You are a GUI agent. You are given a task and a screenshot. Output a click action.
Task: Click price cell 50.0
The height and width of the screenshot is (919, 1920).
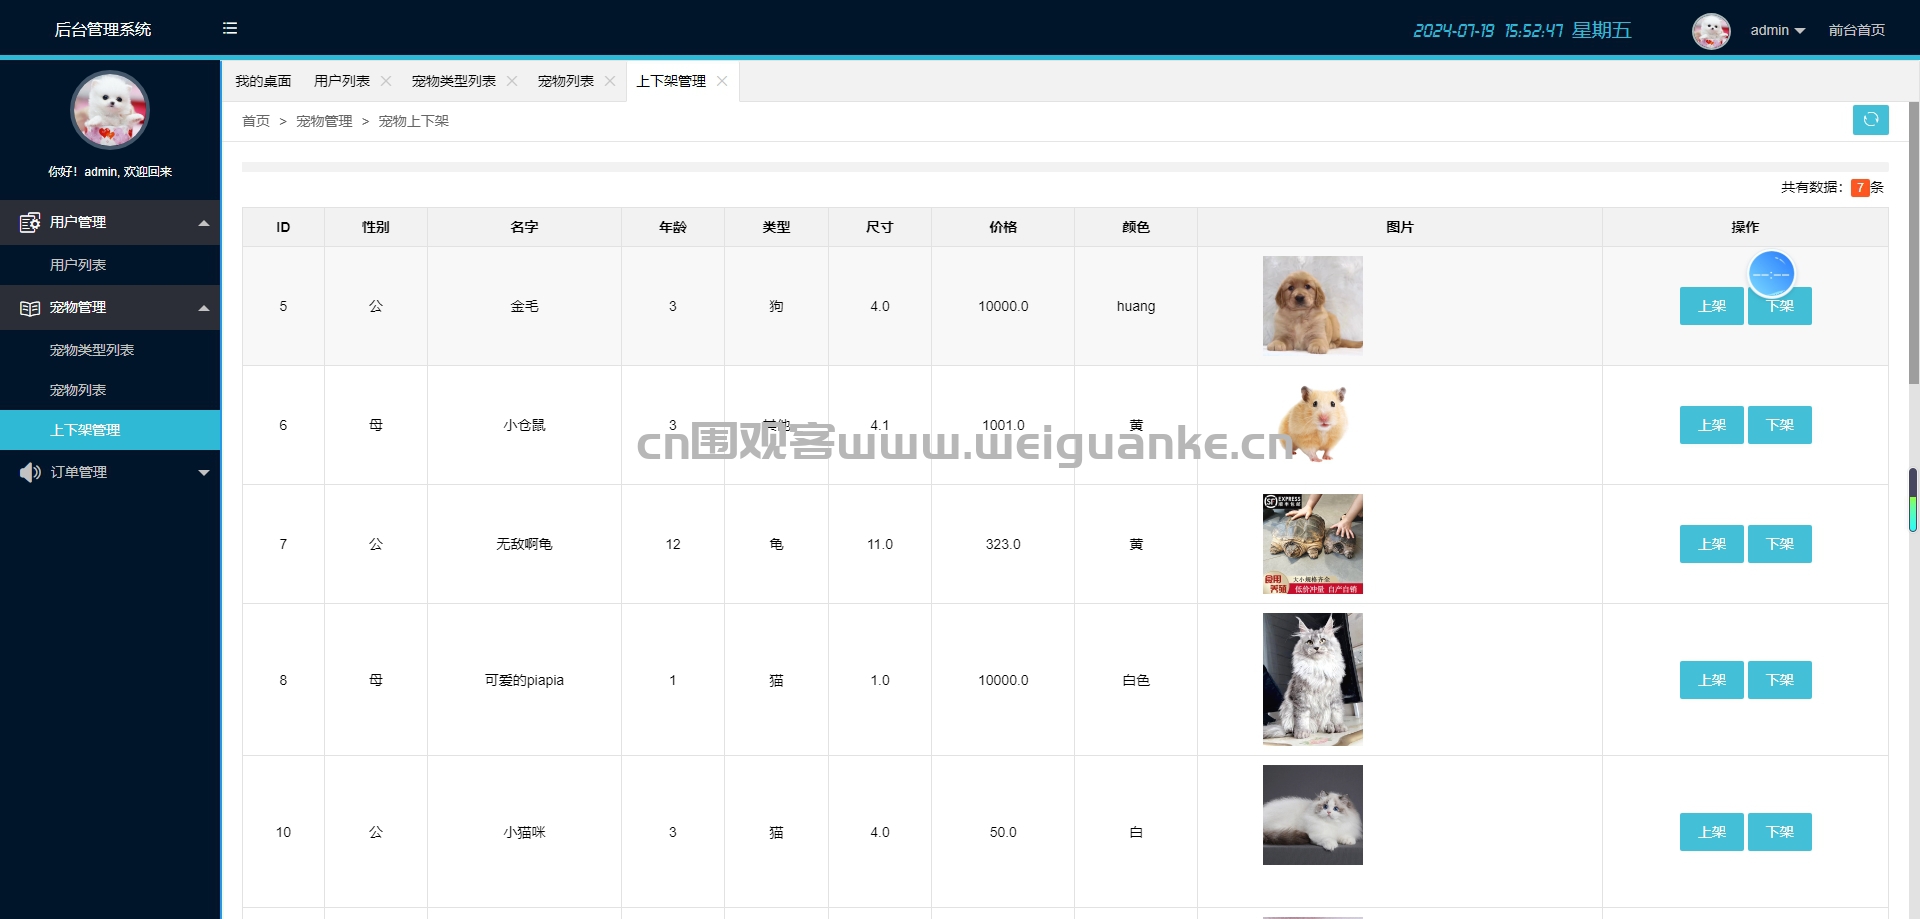coord(1003,832)
